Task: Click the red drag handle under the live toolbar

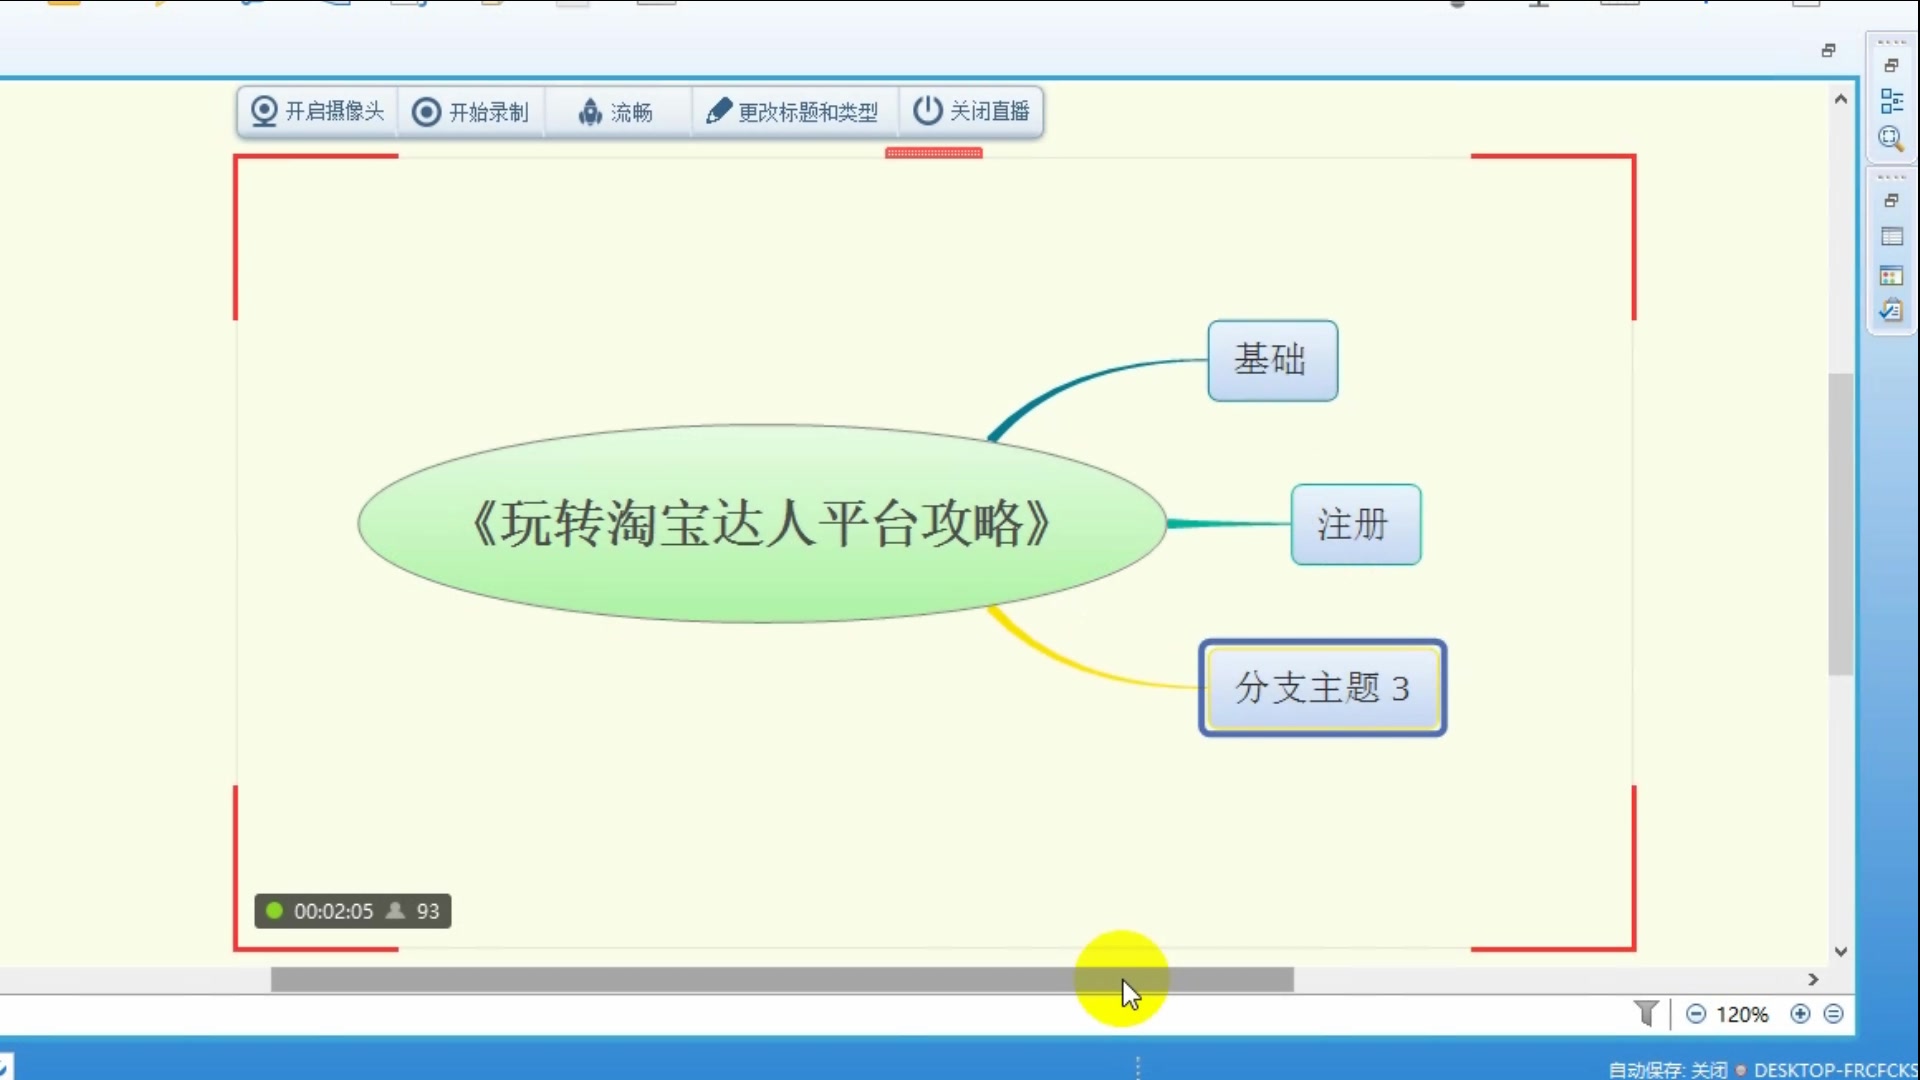Action: [933, 153]
